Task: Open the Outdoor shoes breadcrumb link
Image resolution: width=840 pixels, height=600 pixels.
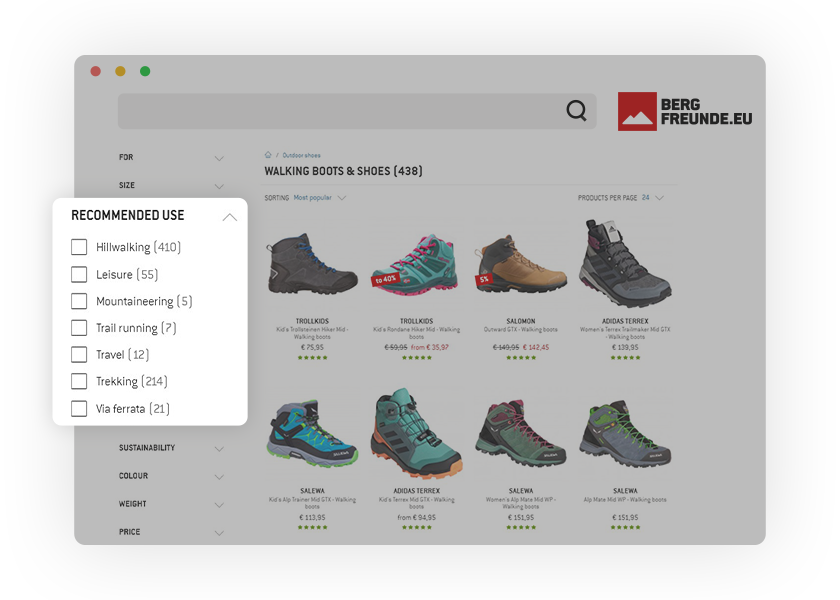Action: (x=301, y=155)
